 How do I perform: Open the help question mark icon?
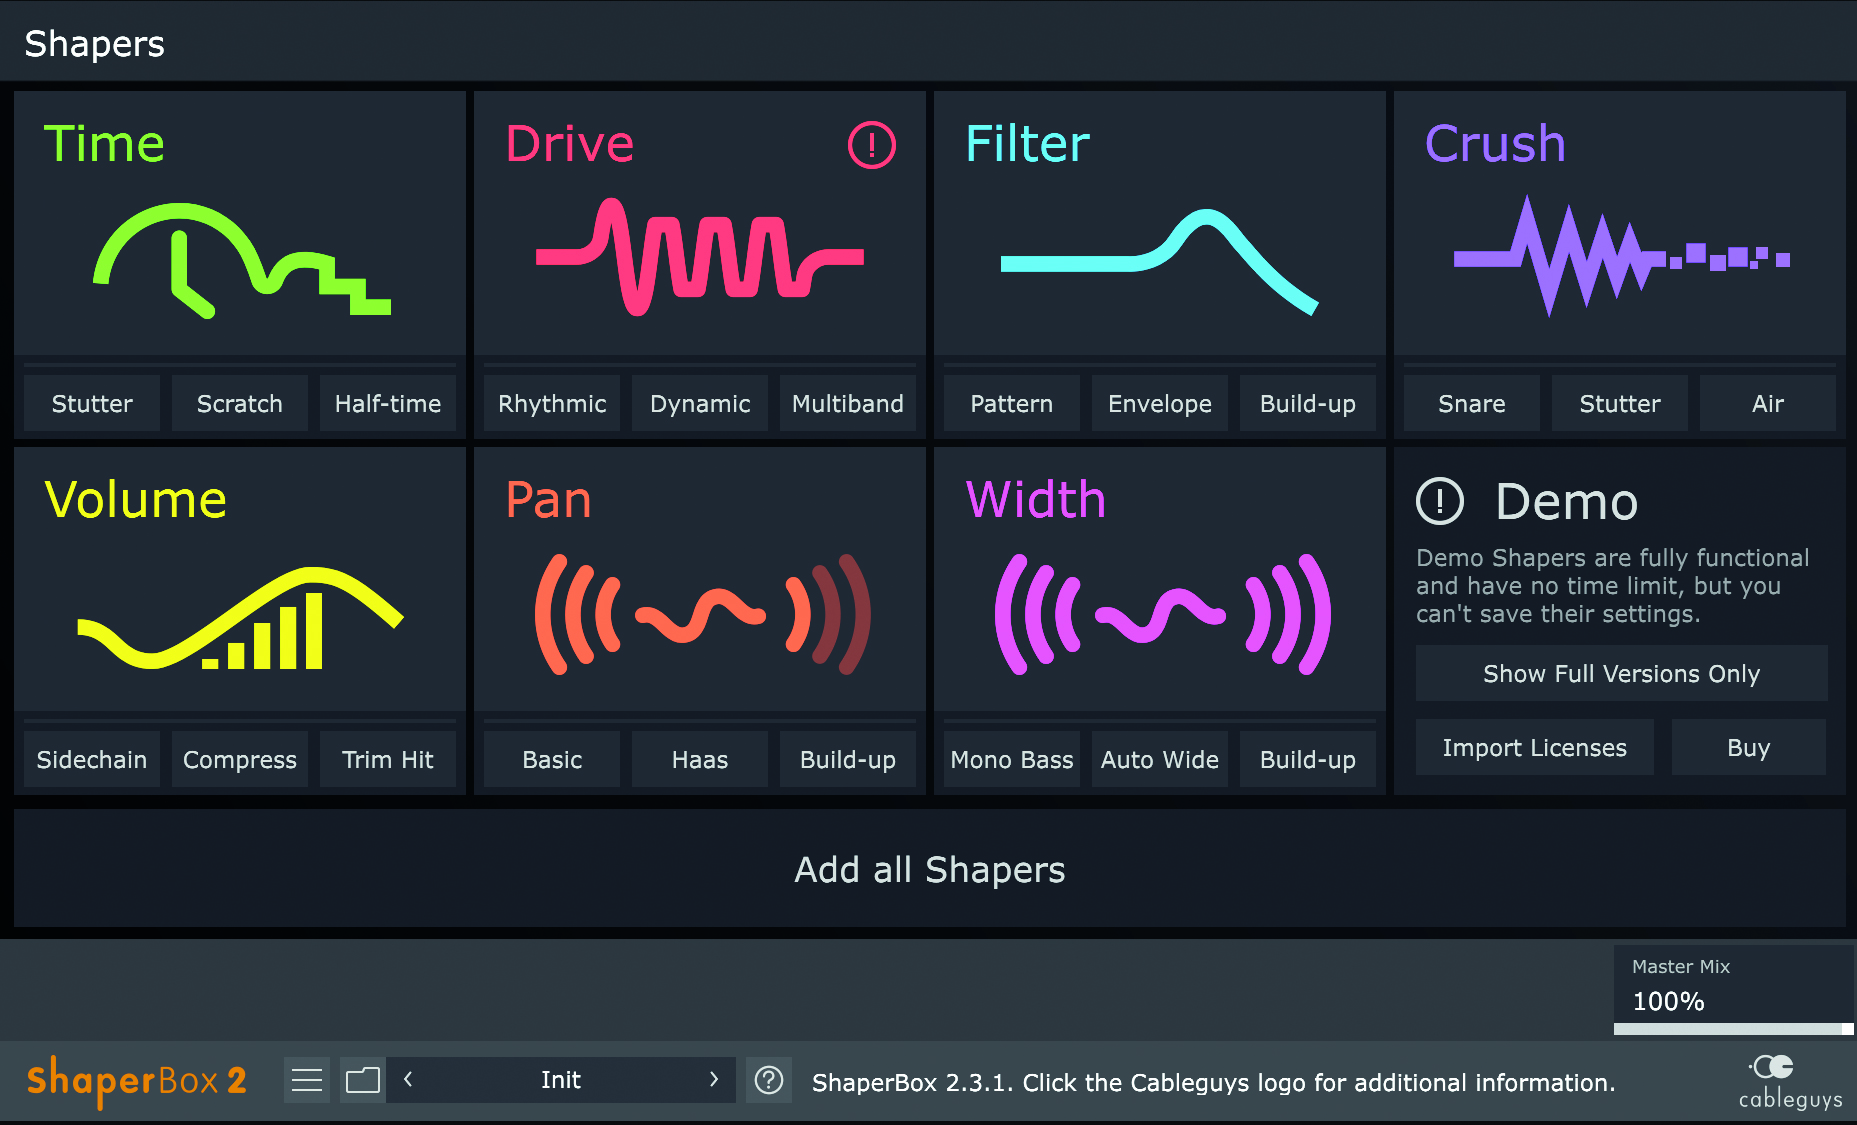(x=769, y=1080)
